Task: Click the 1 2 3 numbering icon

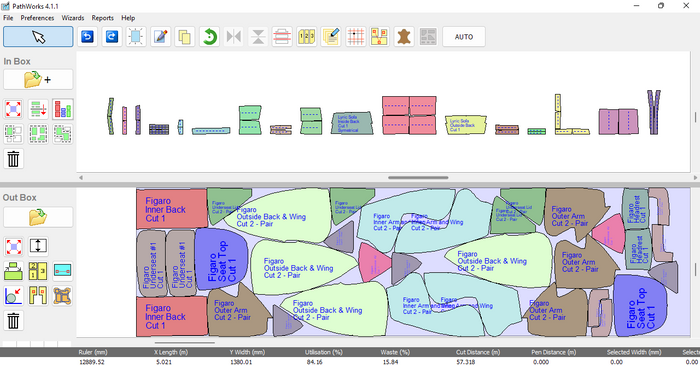Action: click(307, 37)
